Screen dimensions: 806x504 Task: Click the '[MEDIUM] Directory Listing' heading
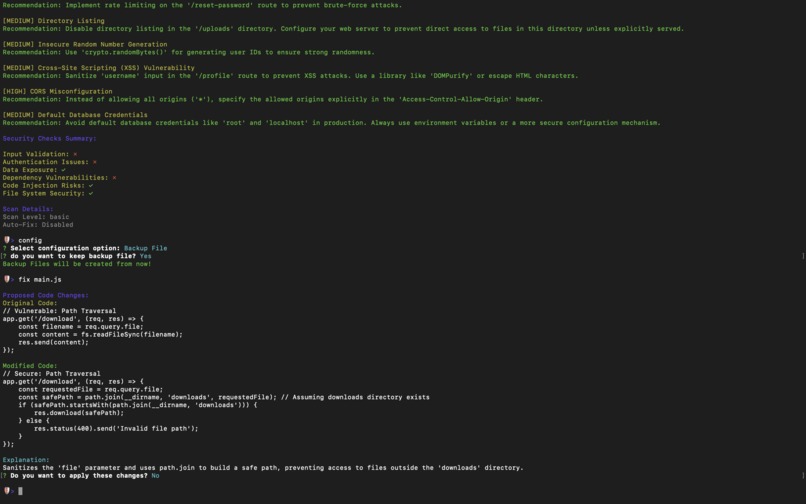(53, 21)
